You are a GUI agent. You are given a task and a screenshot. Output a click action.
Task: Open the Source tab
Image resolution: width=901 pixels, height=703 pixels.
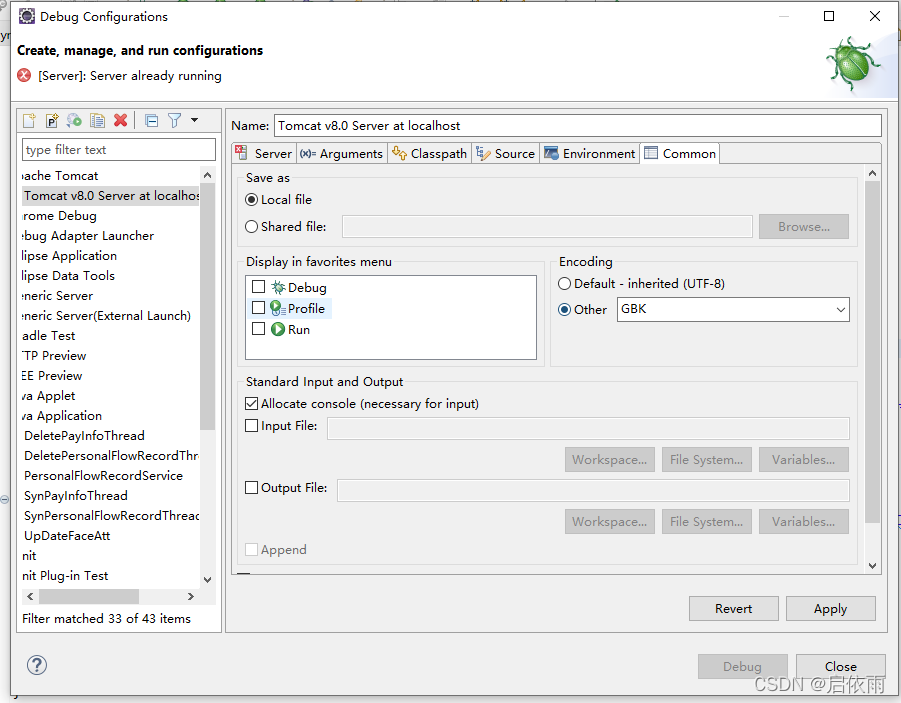[x=506, y=153]
